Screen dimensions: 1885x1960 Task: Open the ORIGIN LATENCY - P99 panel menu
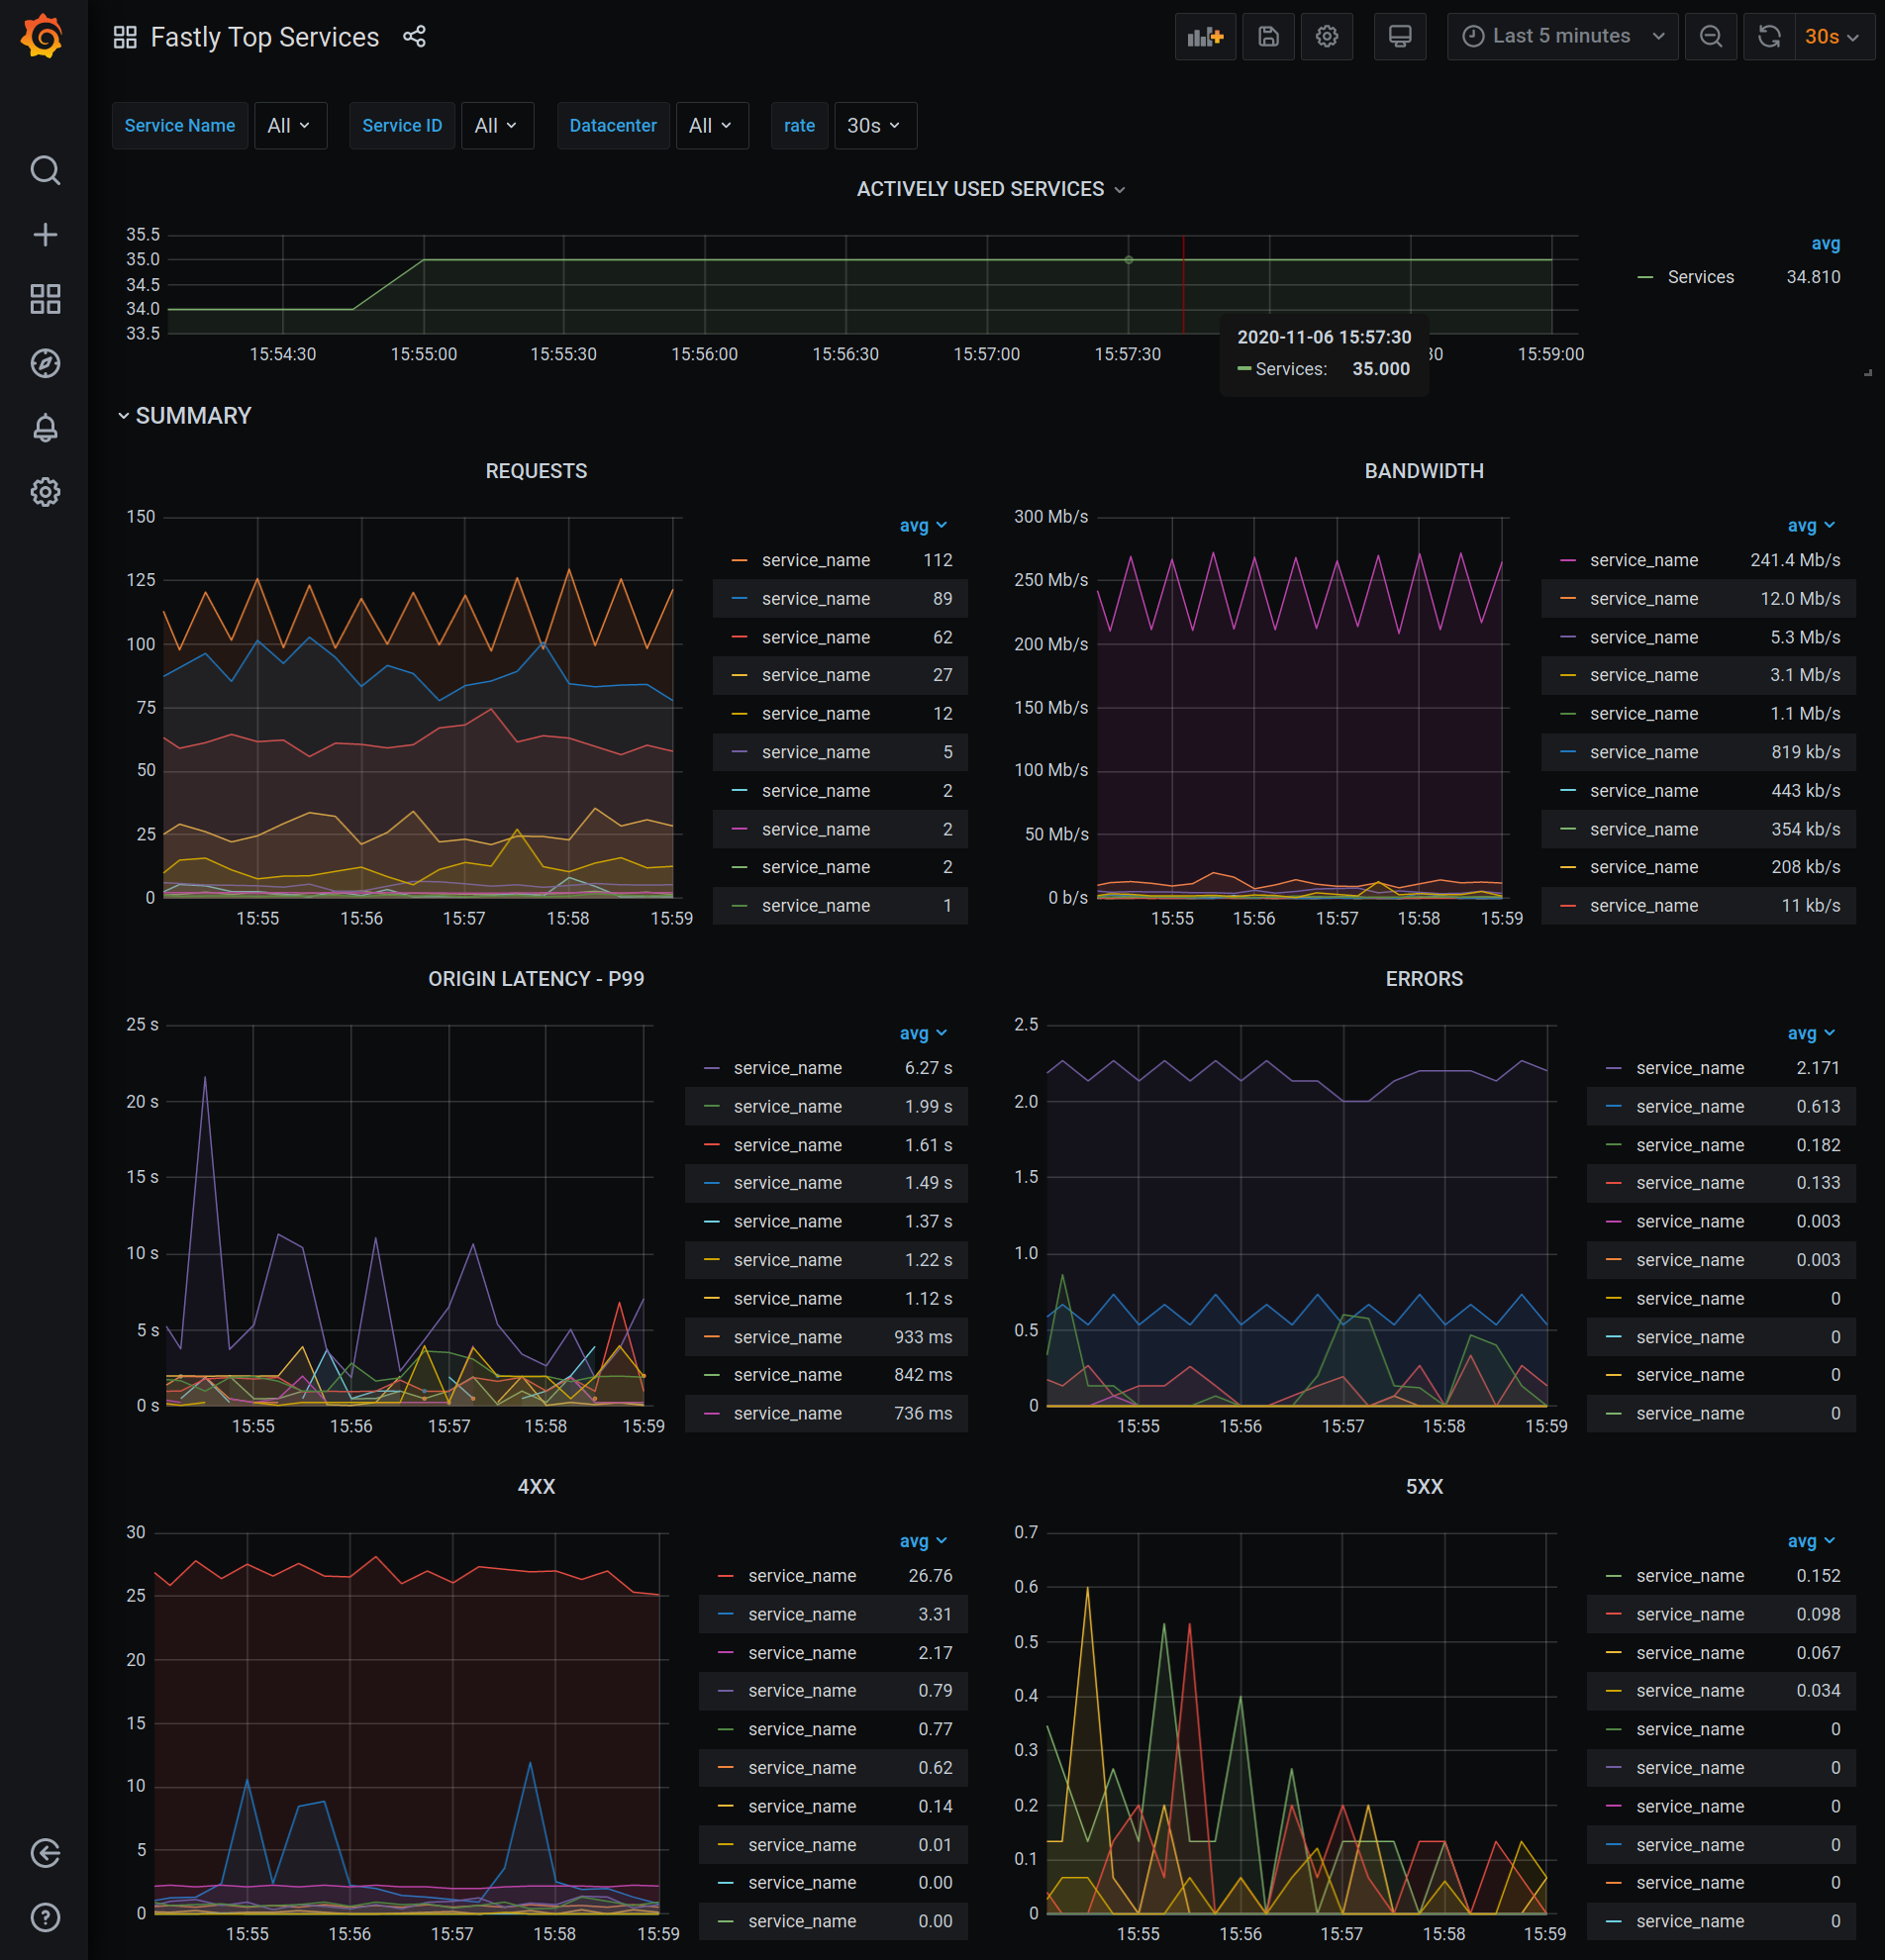[536, 979]
